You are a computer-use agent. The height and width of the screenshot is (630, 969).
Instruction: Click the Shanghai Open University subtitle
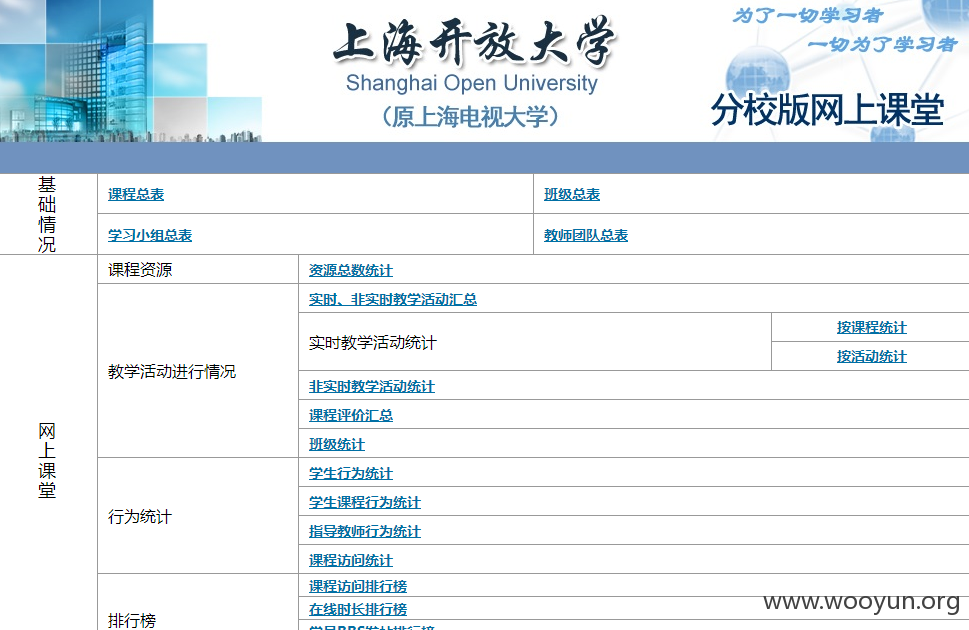point(472,83)
